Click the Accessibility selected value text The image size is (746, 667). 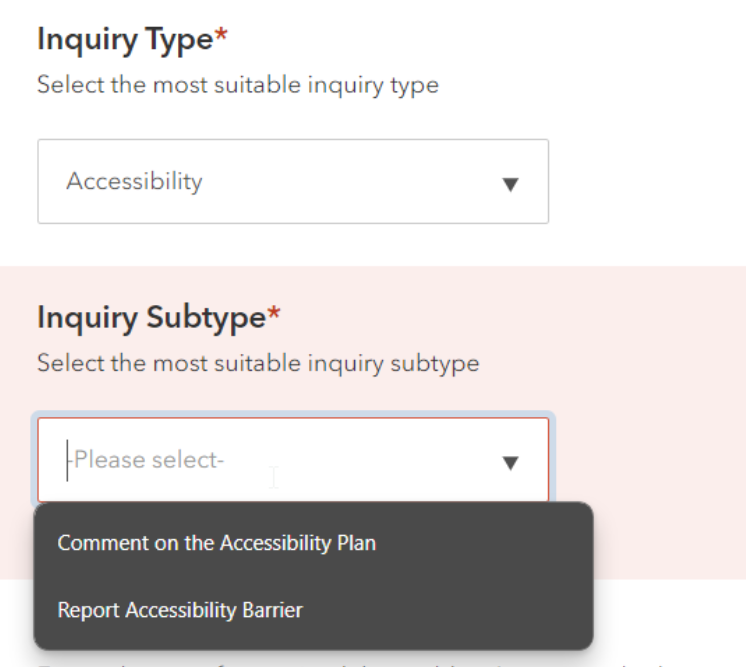(x=135, y=181)
